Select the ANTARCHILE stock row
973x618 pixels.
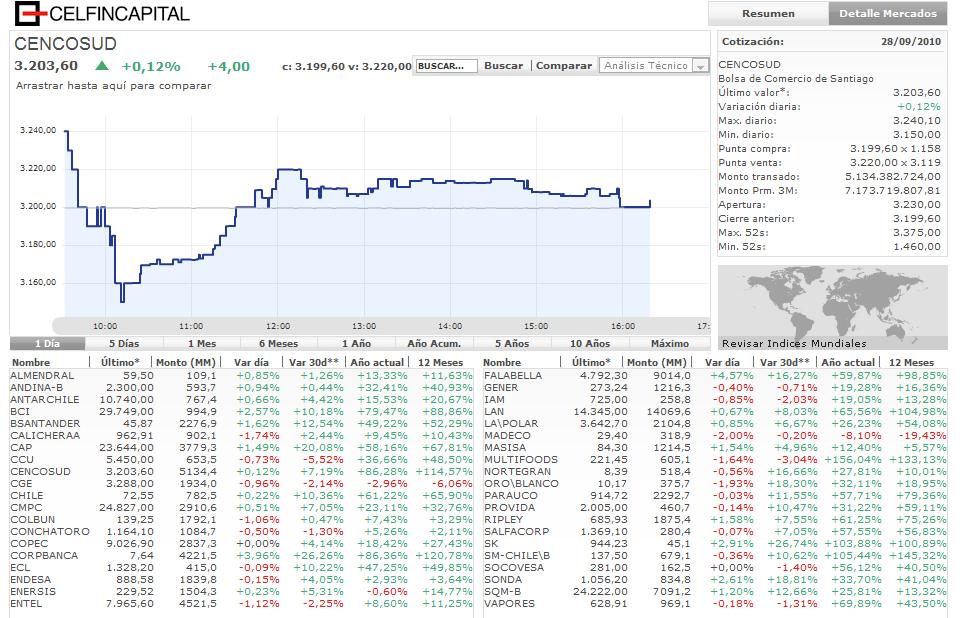[x=241, y=400]
